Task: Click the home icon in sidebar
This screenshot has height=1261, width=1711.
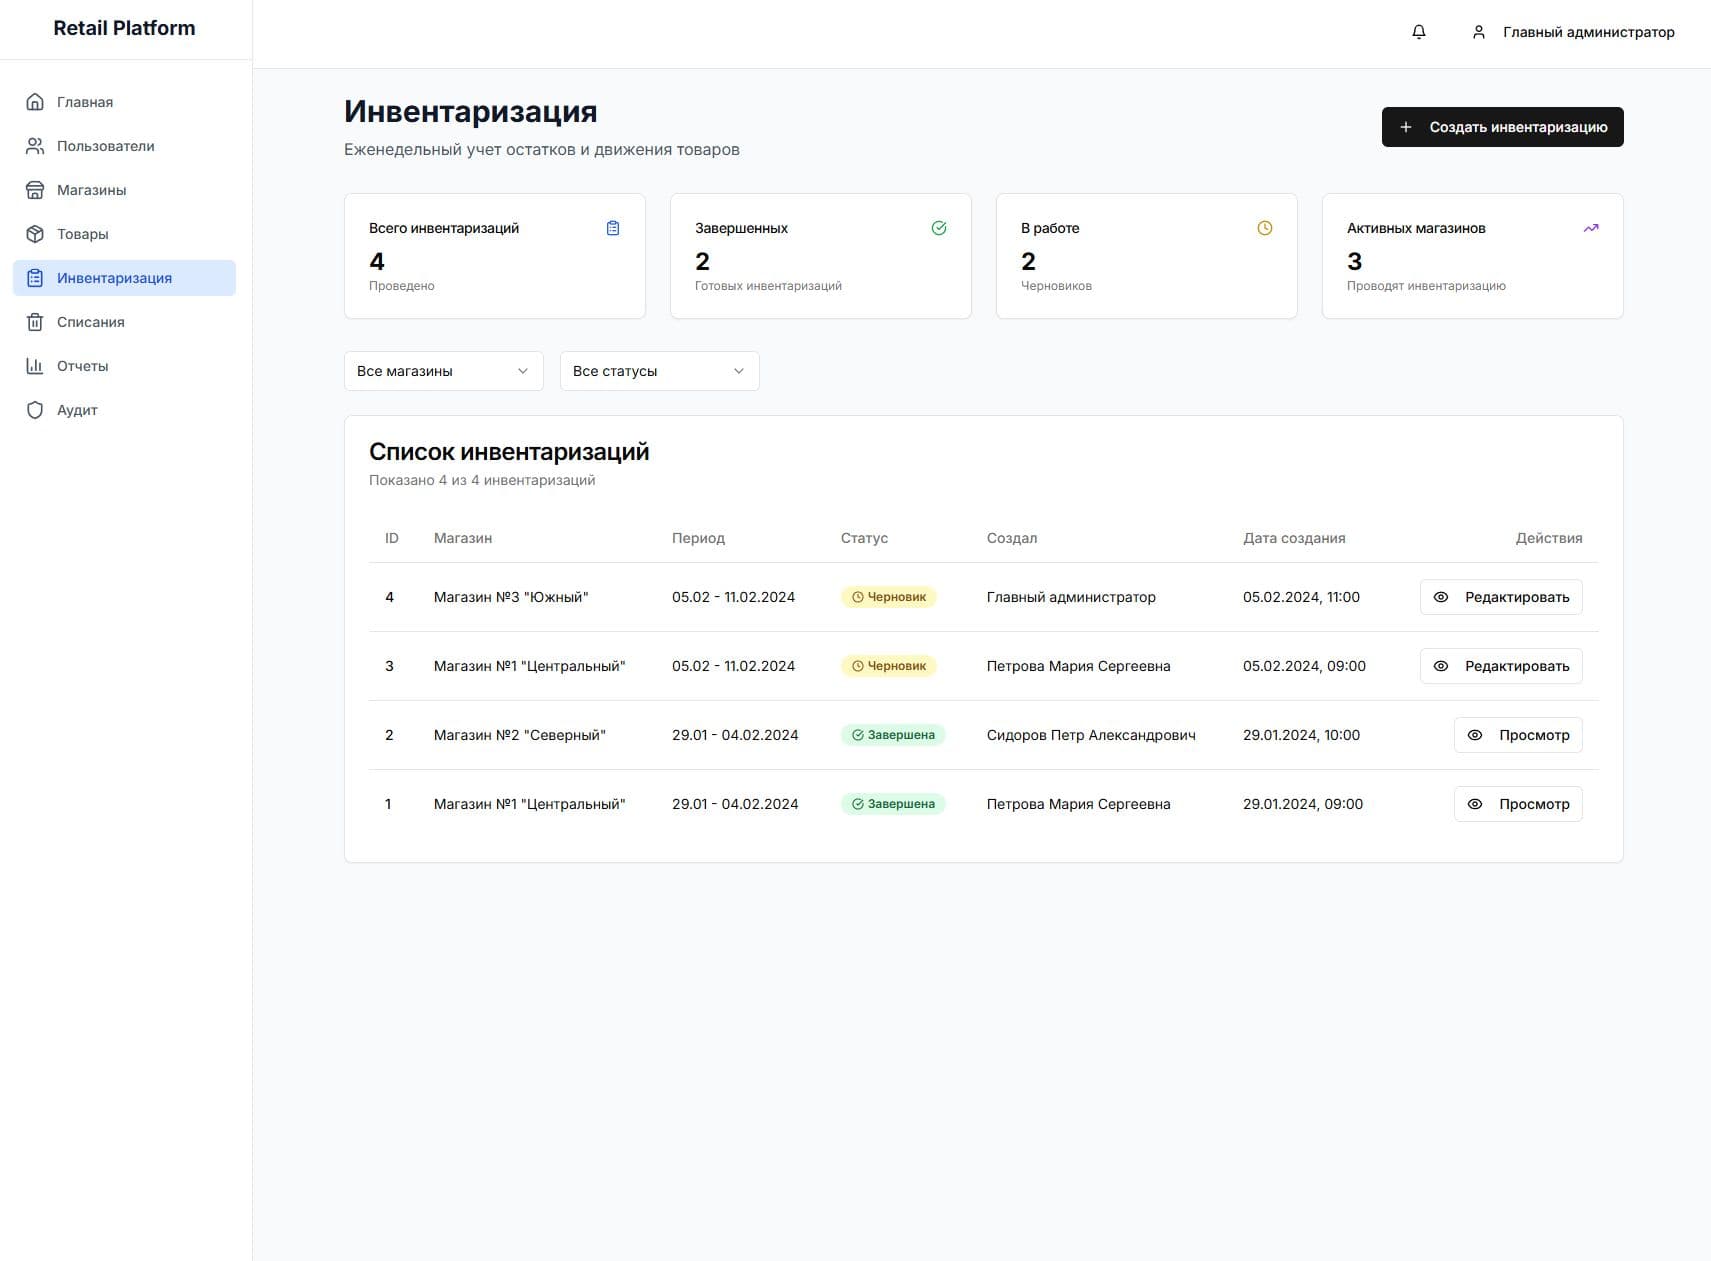Action: (35, 102)
